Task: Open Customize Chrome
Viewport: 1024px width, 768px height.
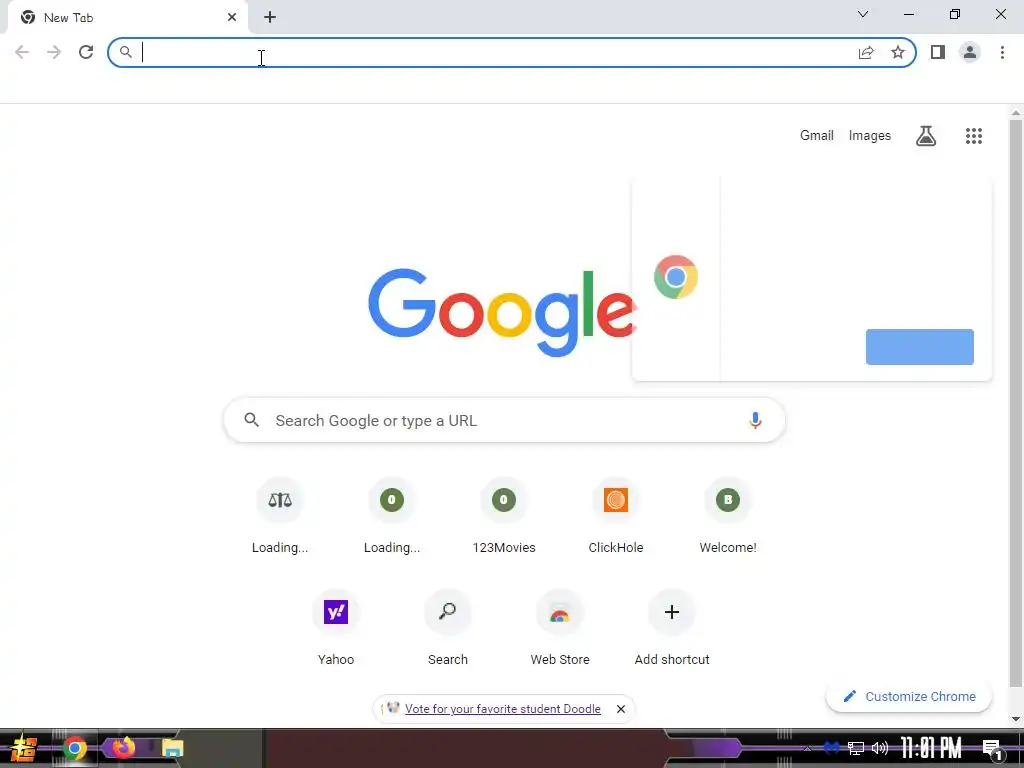Action: 909,696
